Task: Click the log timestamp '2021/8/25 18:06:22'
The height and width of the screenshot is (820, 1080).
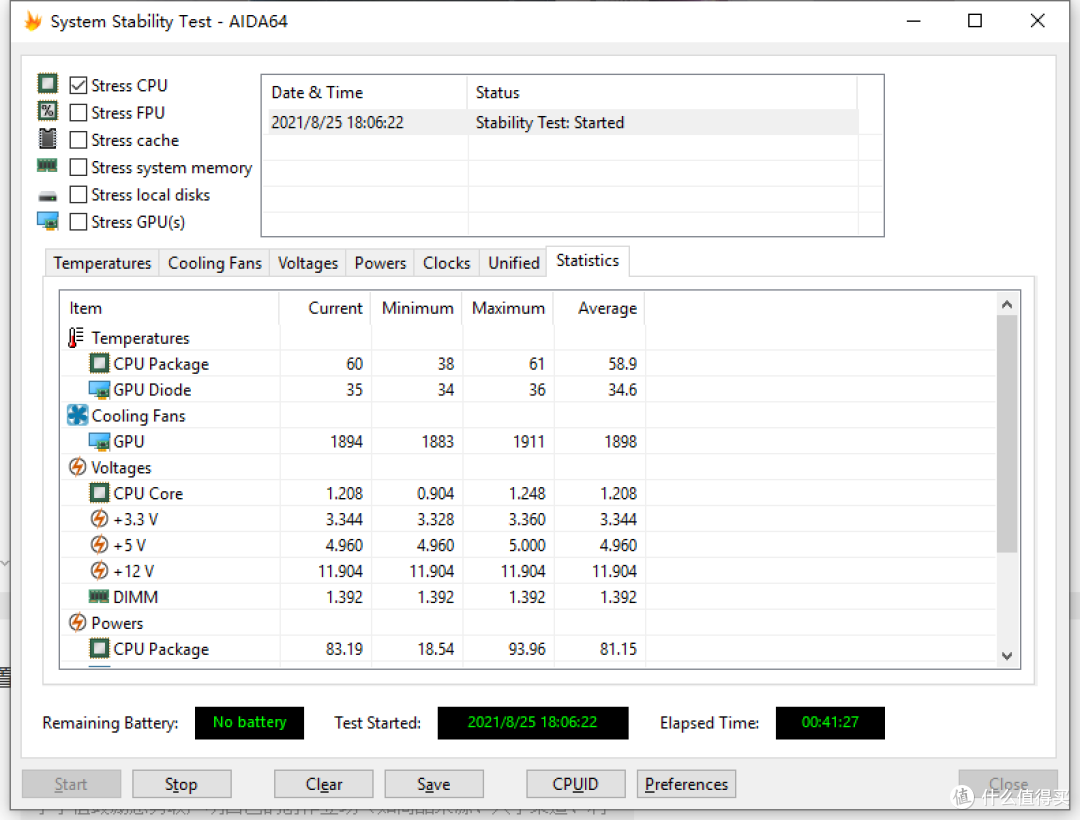Action: coord(338,123)
